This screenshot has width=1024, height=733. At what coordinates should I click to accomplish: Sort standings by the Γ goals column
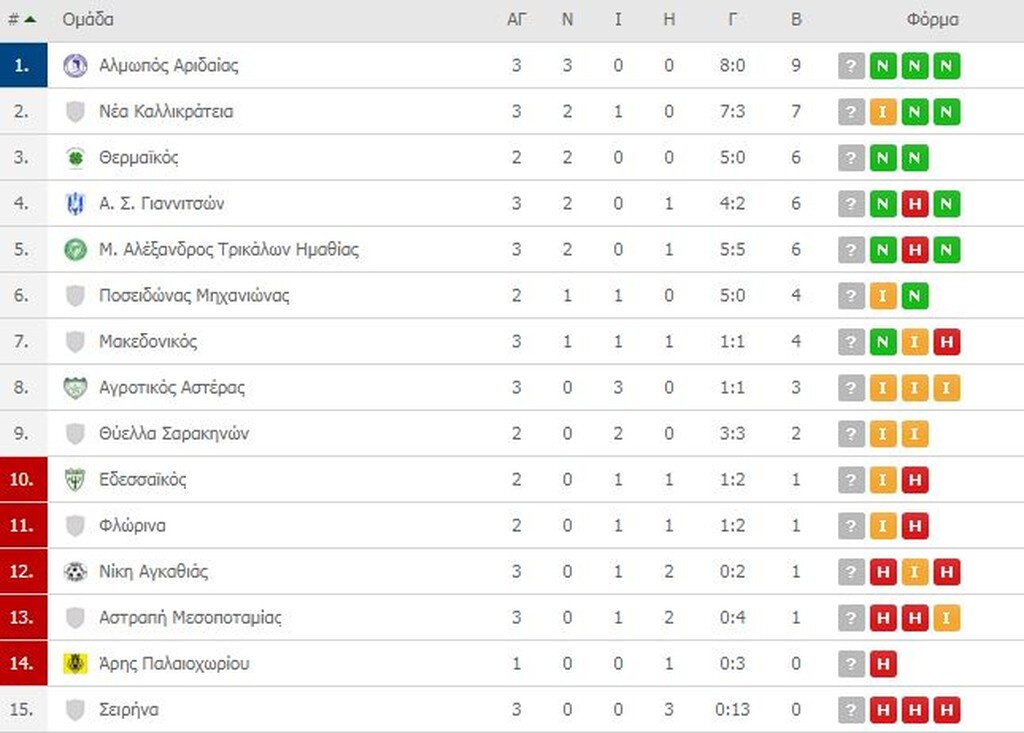pos(733,19)
